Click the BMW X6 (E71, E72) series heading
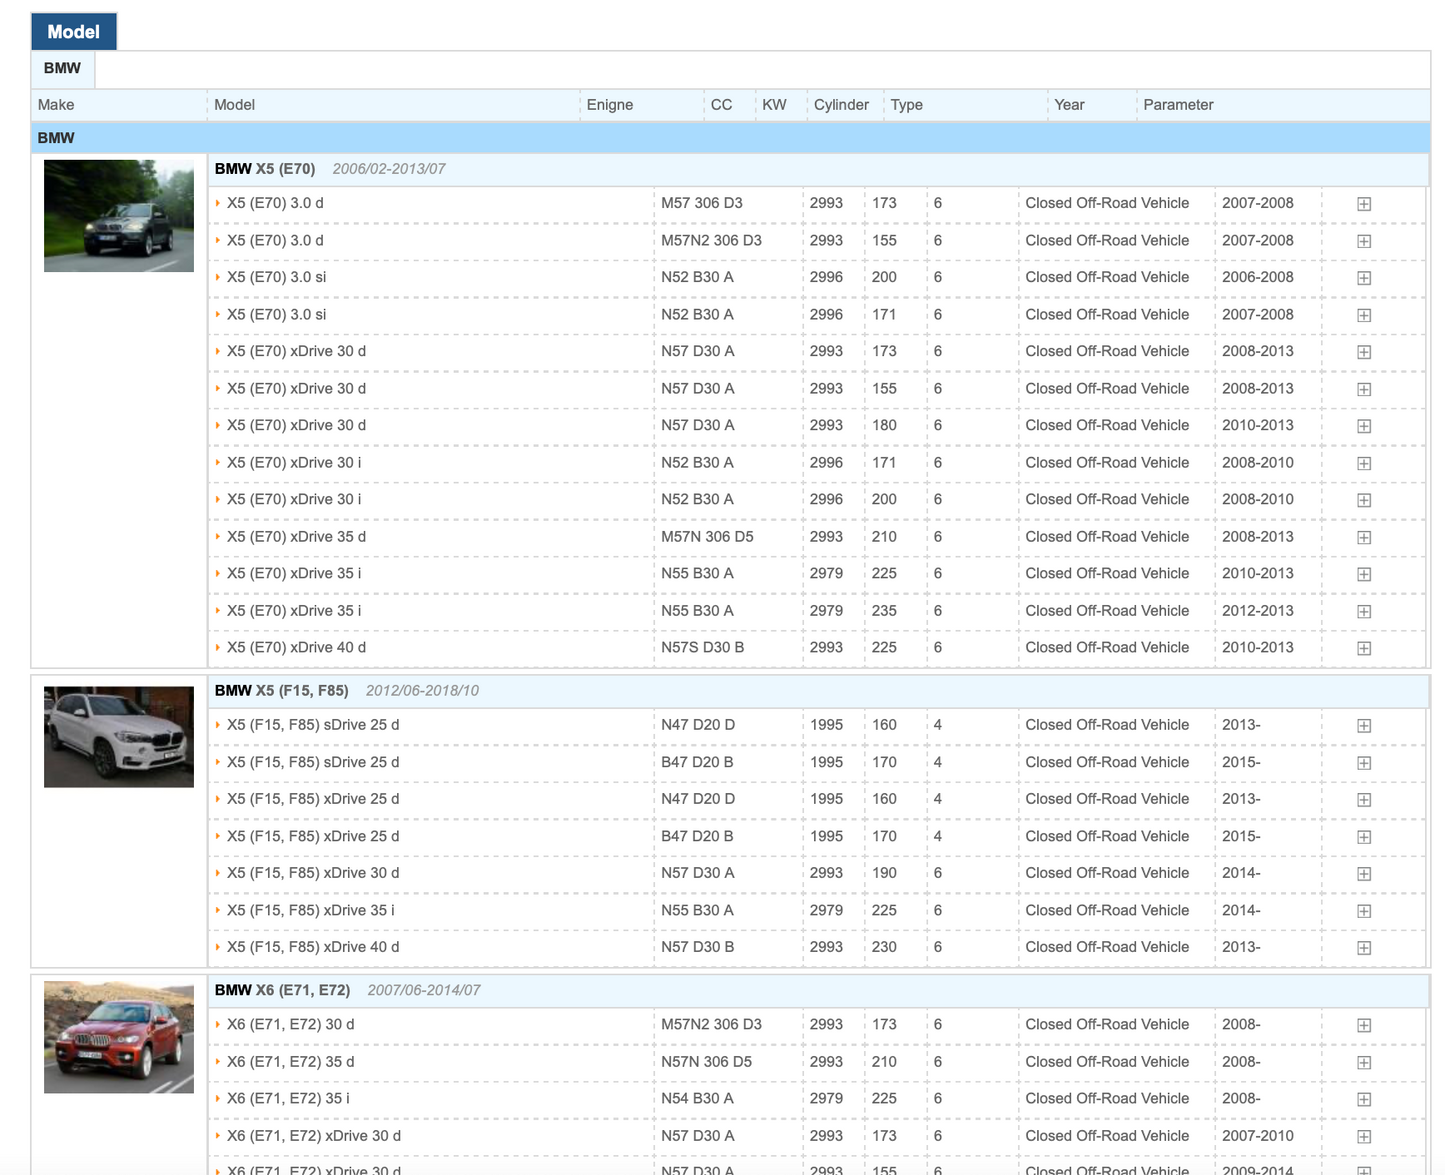This screenshot has height=1175, width=1445. [x=283, y=990]
